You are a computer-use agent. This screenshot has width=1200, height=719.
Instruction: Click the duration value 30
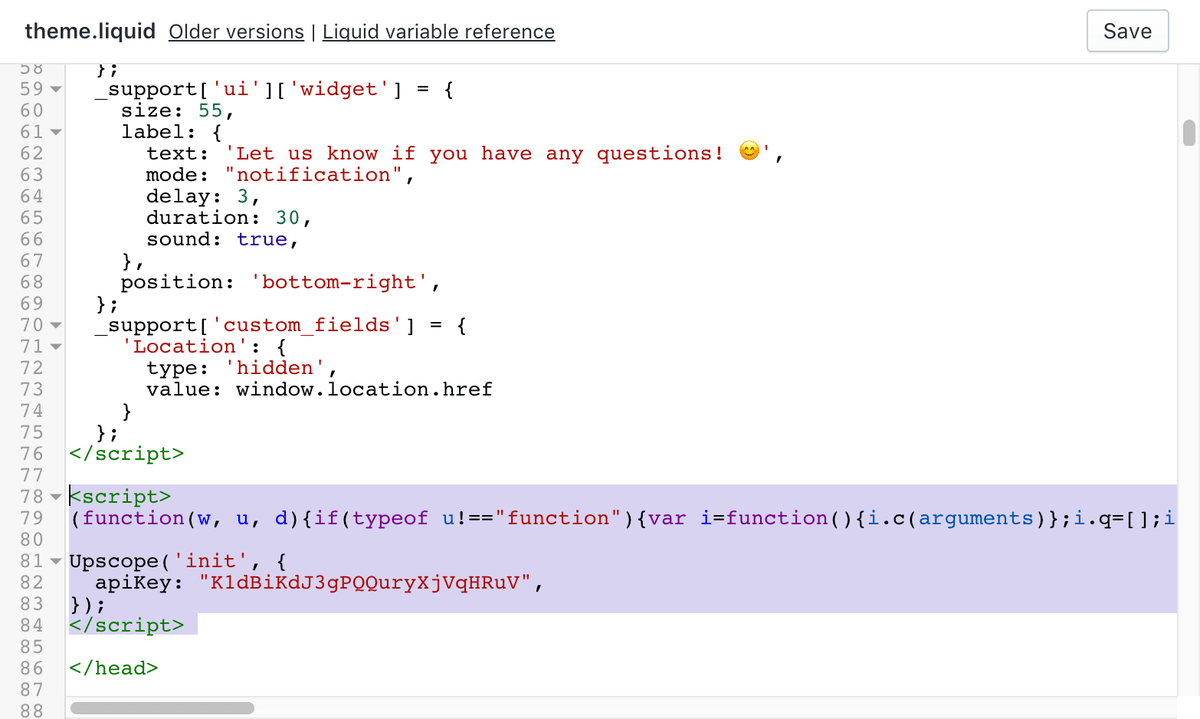pyautogui.click(x=288, y=218)
